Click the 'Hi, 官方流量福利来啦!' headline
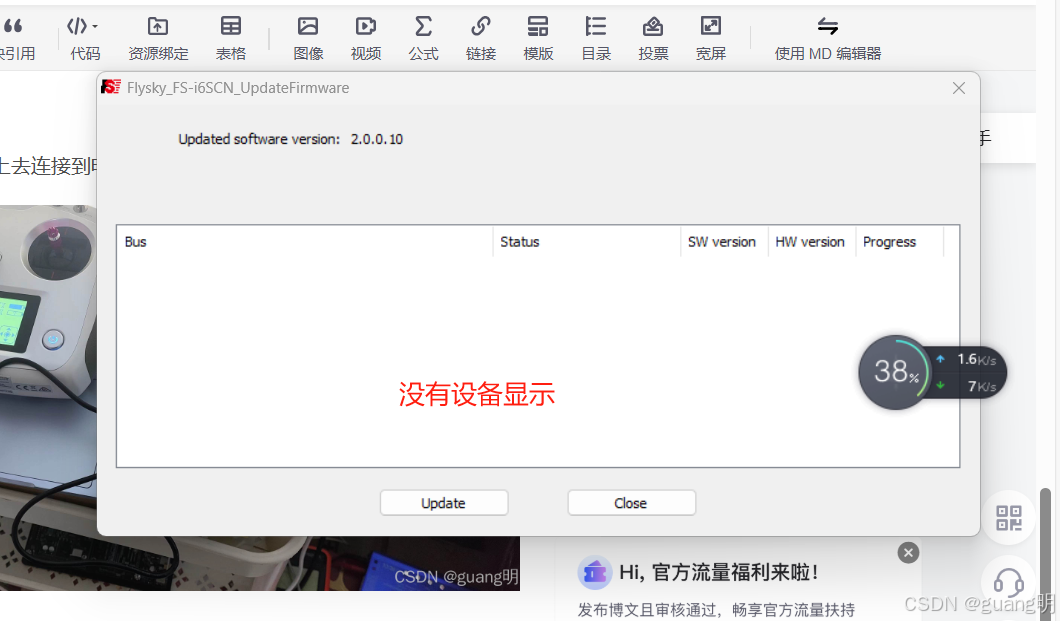 point(719,573)
